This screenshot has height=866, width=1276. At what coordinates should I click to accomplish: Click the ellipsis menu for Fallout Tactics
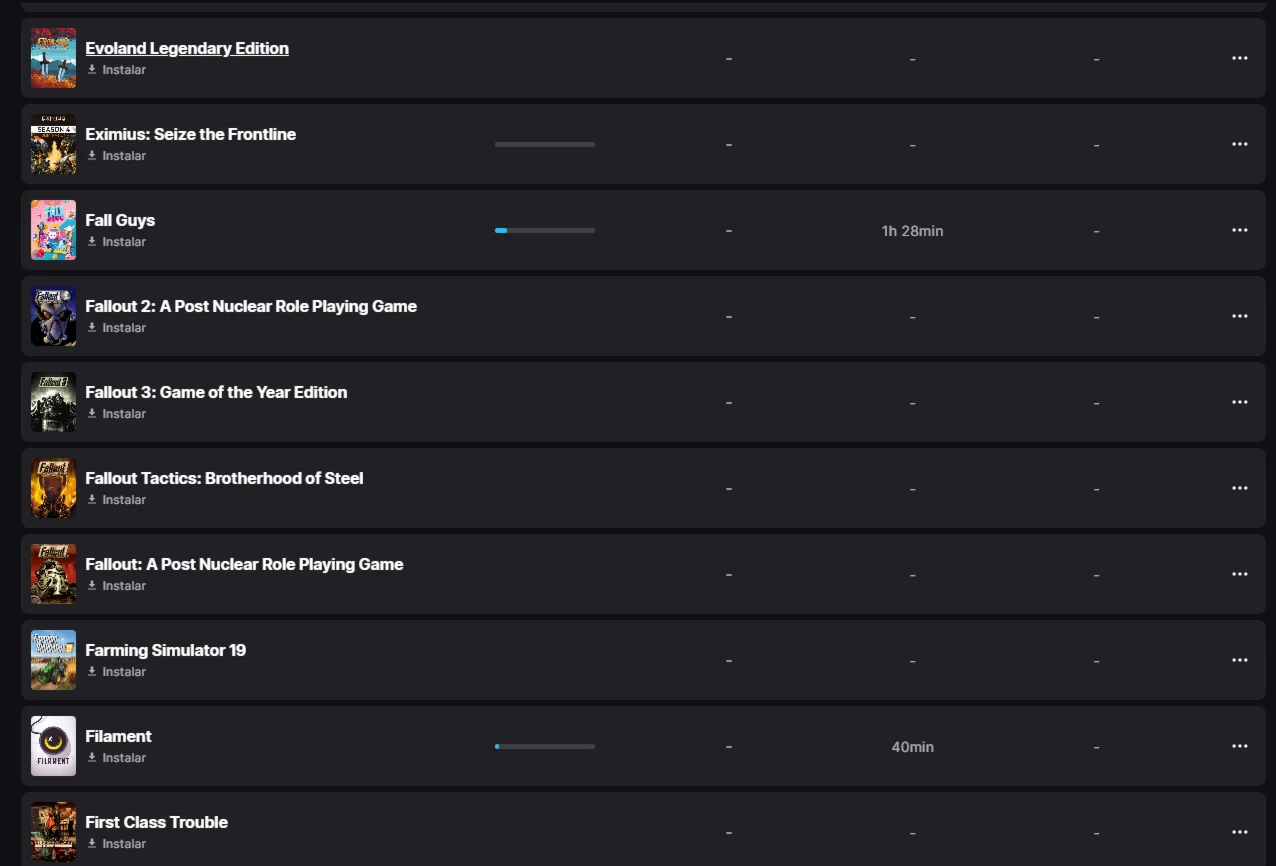pos(1240,488)
